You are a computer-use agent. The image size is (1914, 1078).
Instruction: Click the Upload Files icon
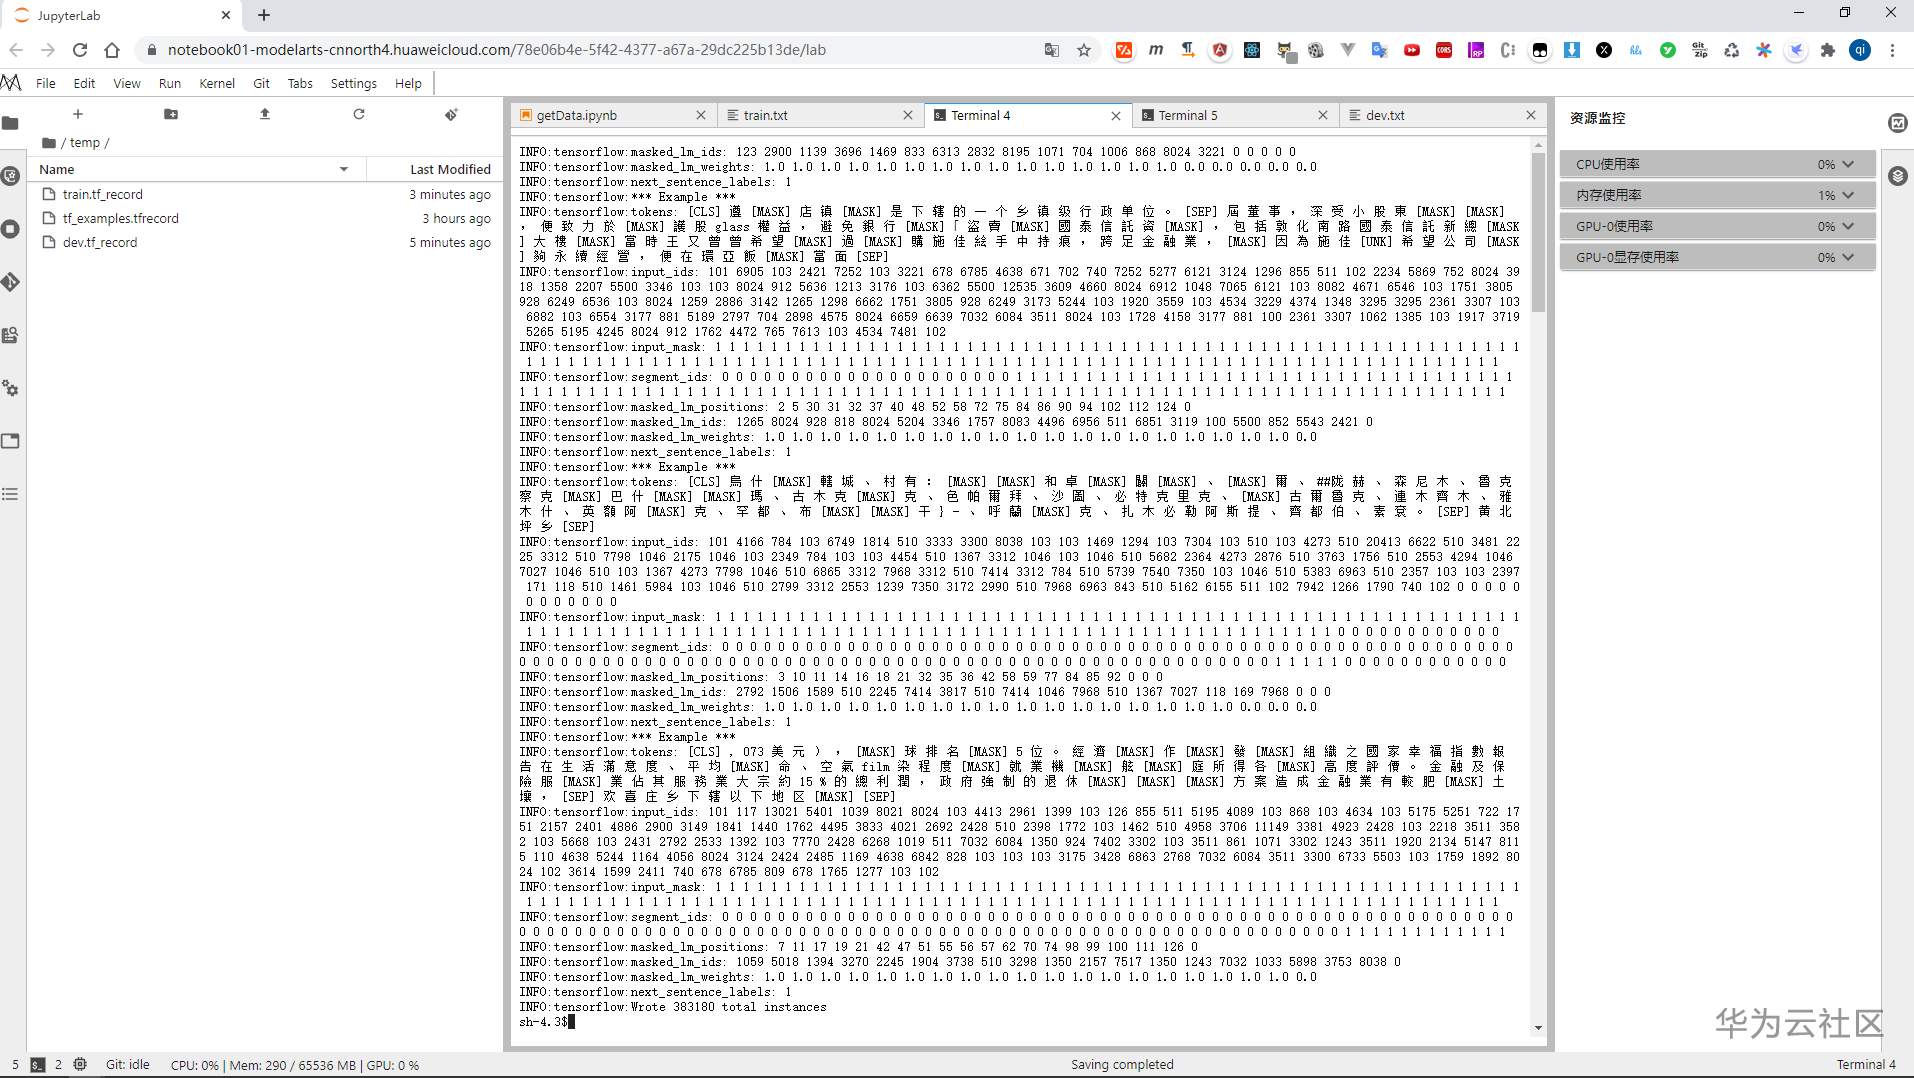pos(265,114)
